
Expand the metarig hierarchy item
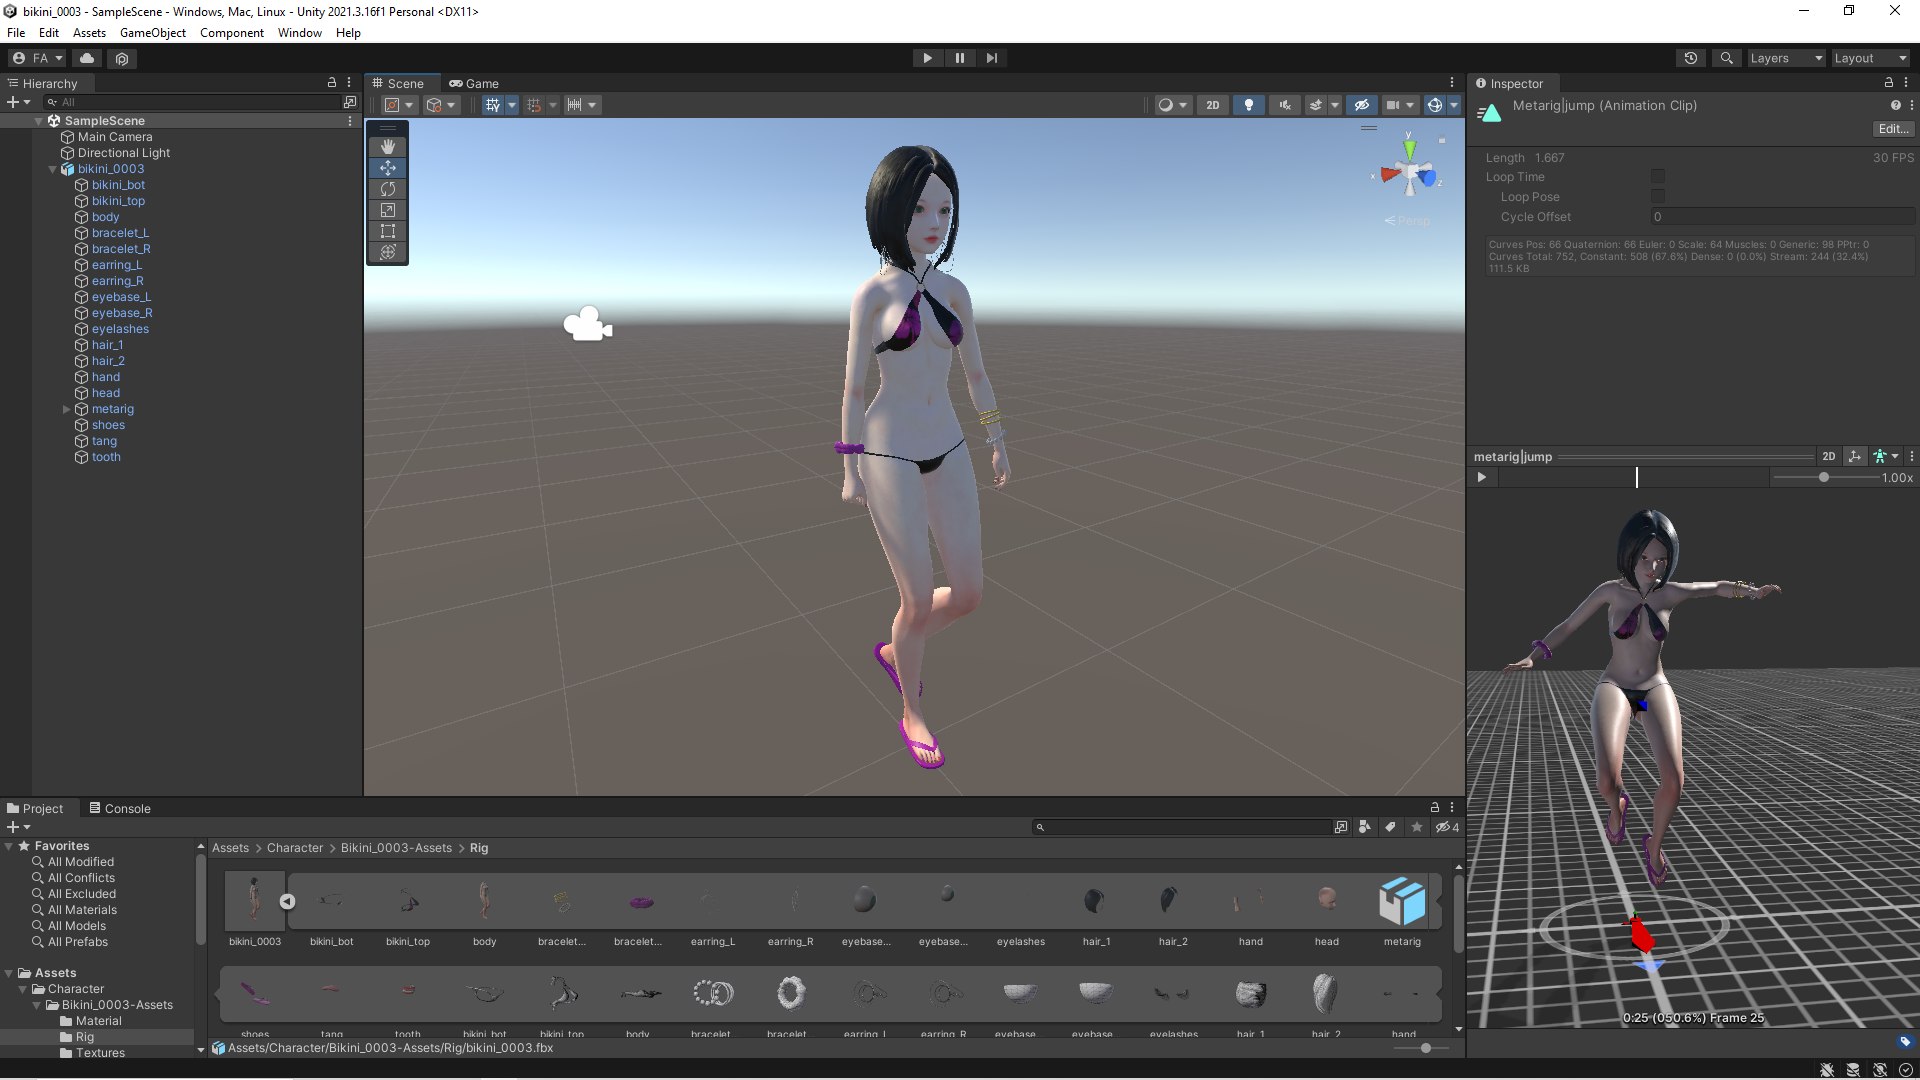coord(67,409)
